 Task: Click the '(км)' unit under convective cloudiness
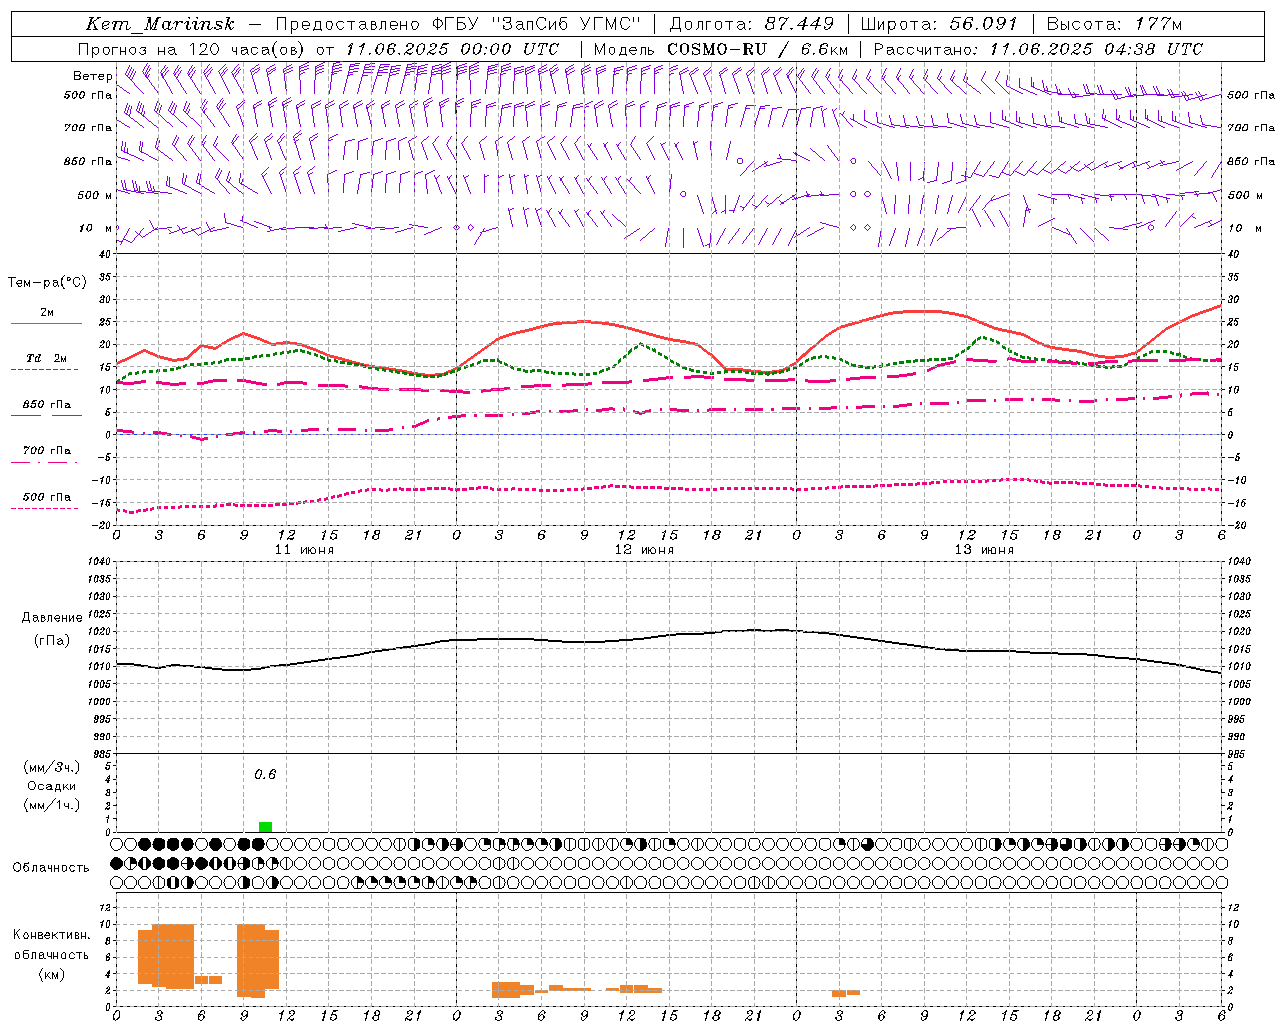coord(52,974)
